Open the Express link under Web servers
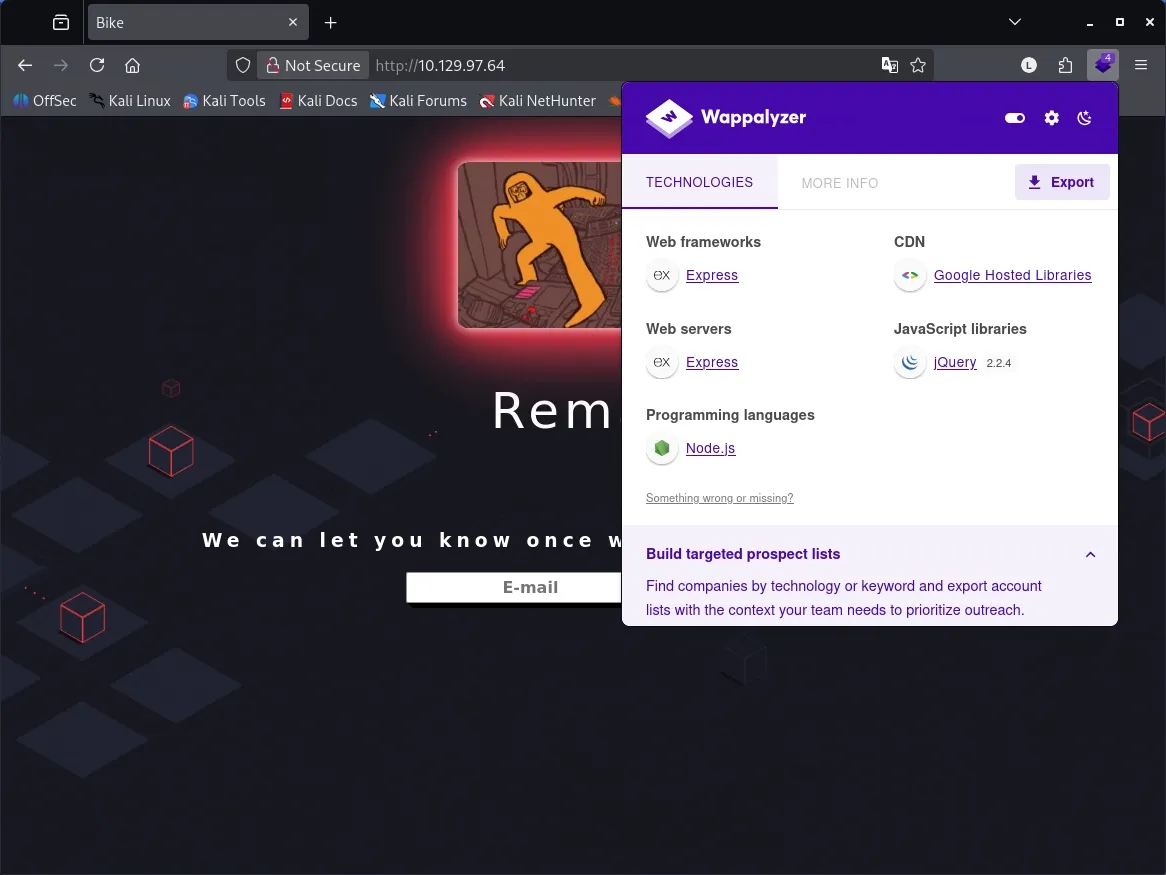The height and width of the screenshot is (875, 1166). tap(712, 362)
